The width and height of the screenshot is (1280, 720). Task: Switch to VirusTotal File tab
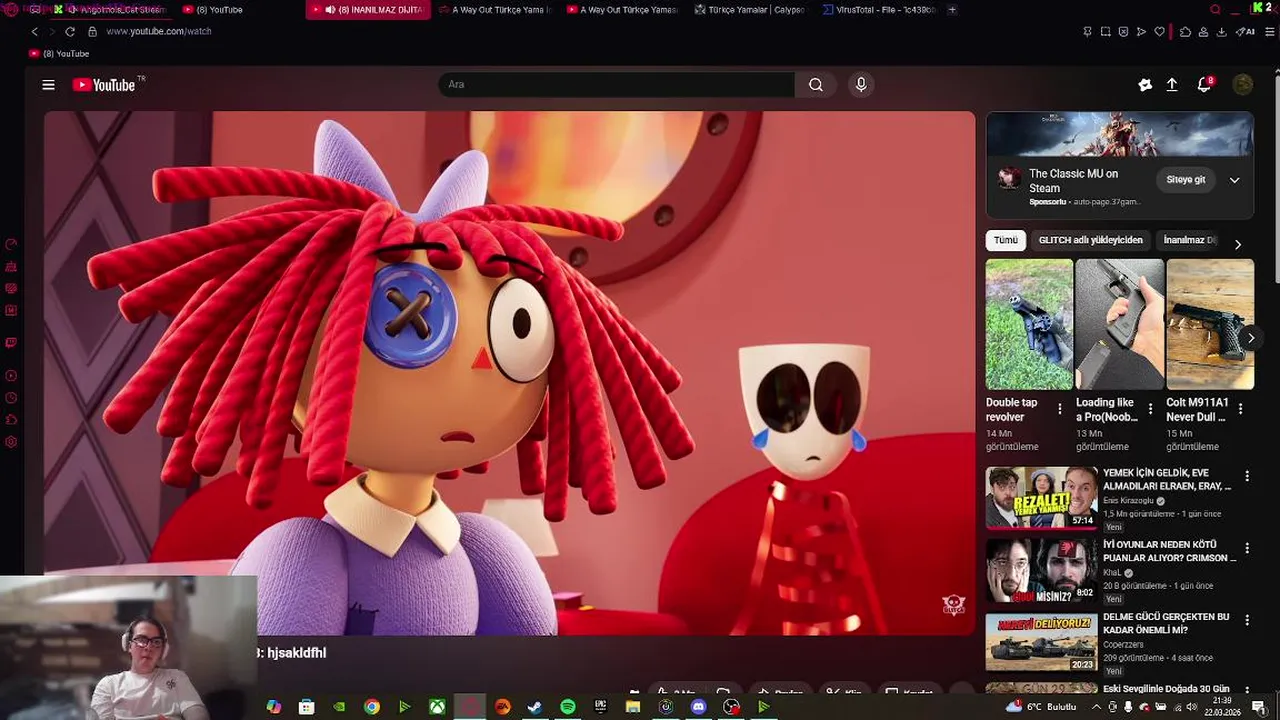(x=880, y=10)
